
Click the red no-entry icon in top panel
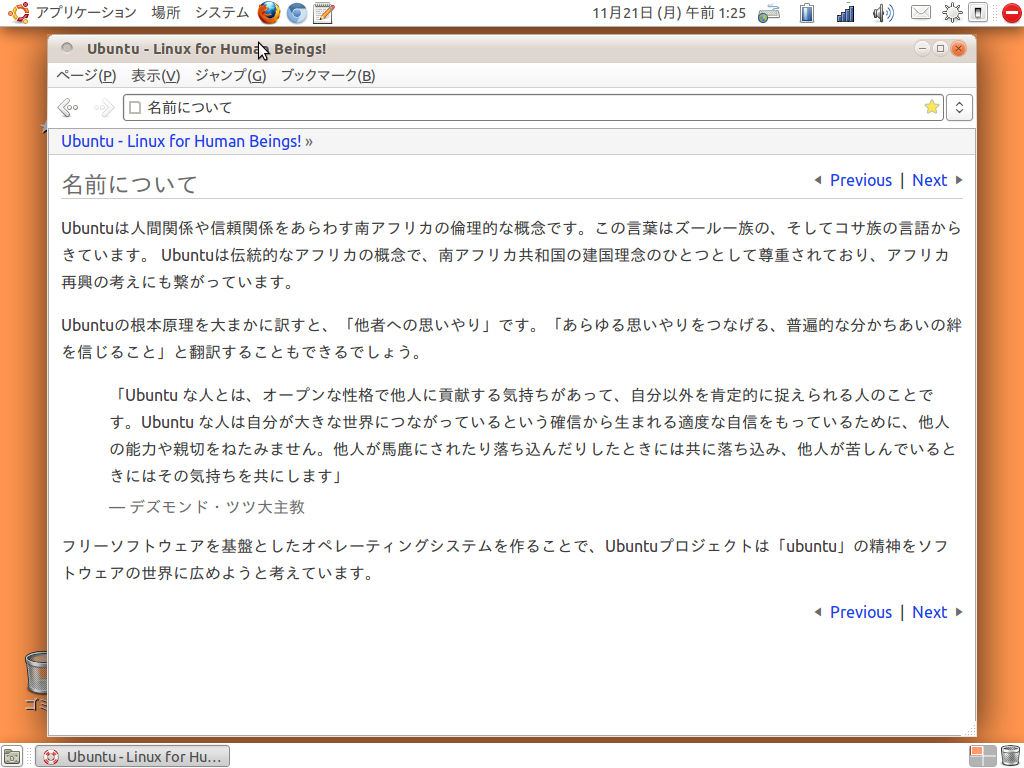coord(1011,13)
